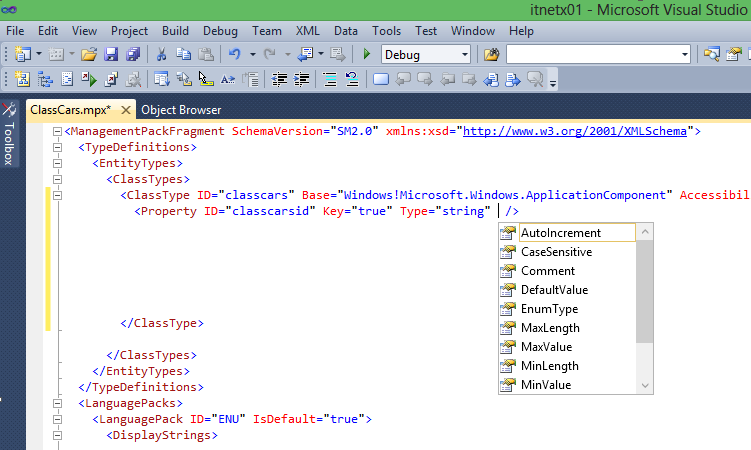Click the Copy icon in toolbar

coord(183,54)
